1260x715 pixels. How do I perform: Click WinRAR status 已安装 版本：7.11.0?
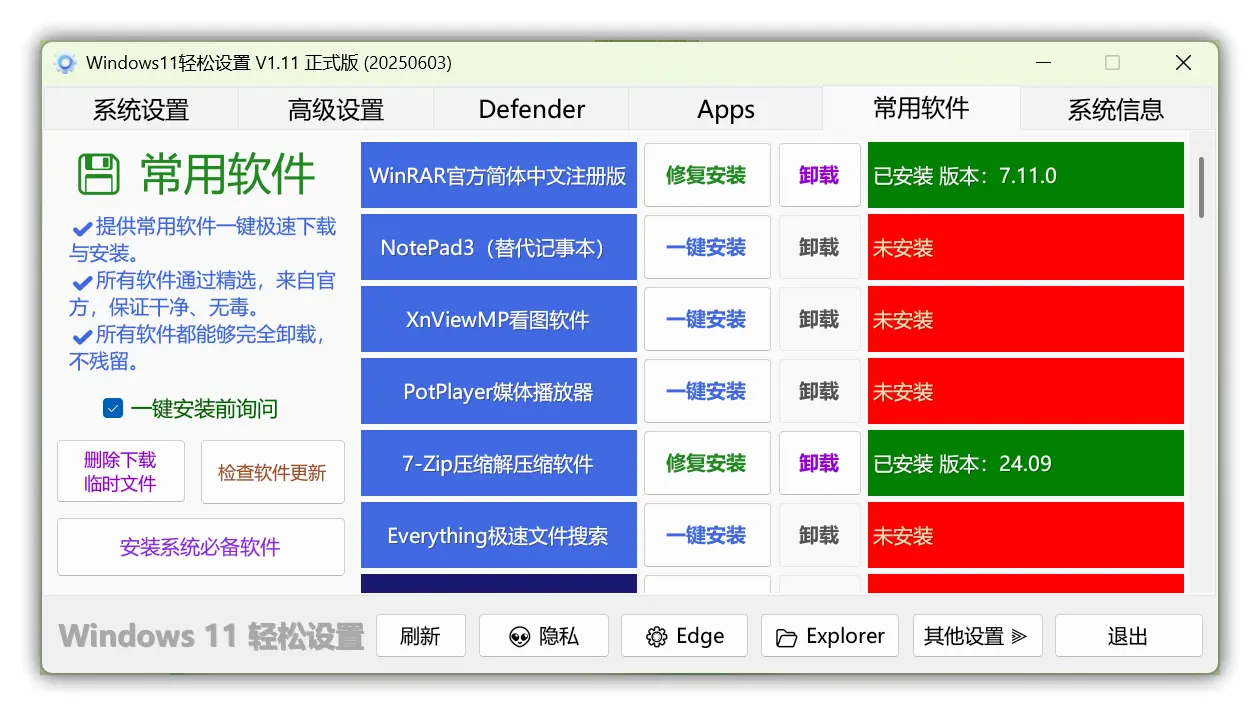point(1026,175)
